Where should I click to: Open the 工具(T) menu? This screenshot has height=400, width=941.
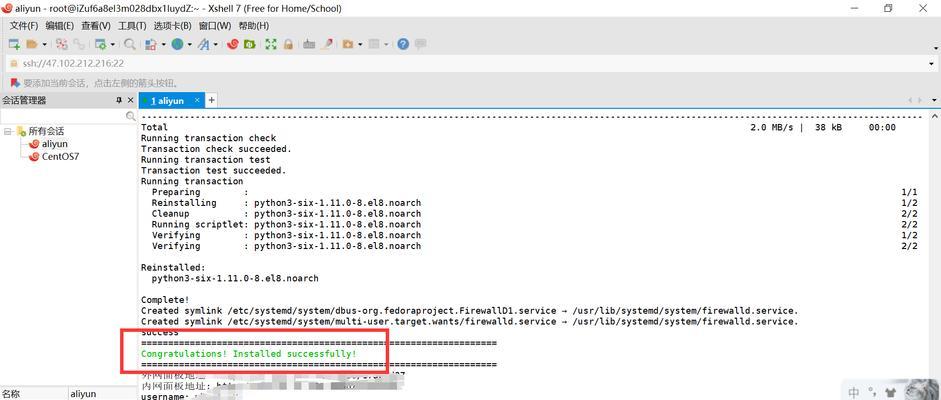point(132,26)
